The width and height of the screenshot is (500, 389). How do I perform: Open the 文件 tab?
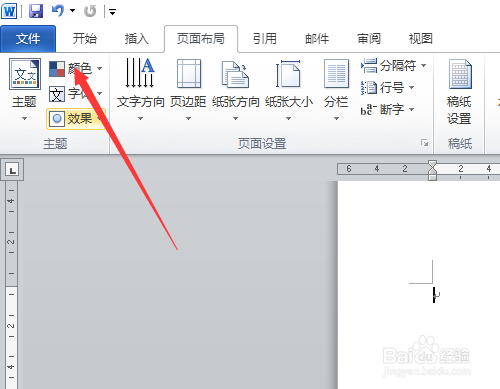[28, 39]
